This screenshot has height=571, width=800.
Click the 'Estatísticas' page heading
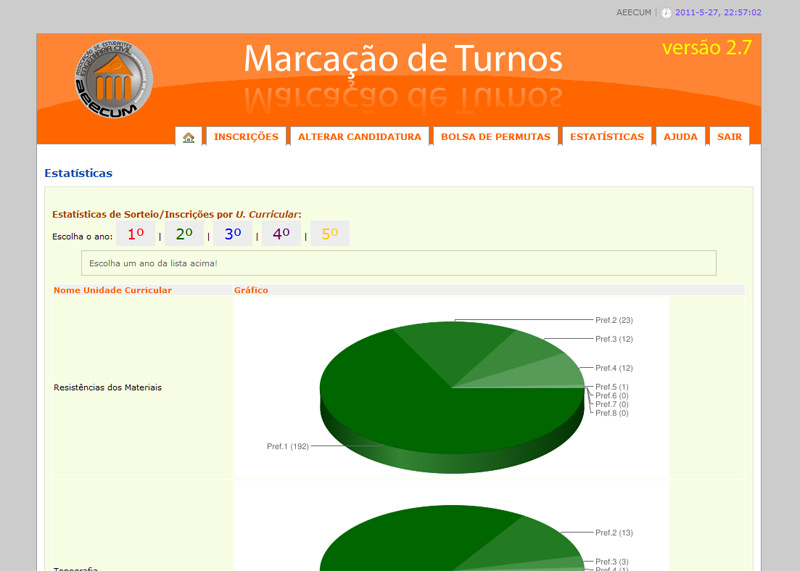(78, 173)
